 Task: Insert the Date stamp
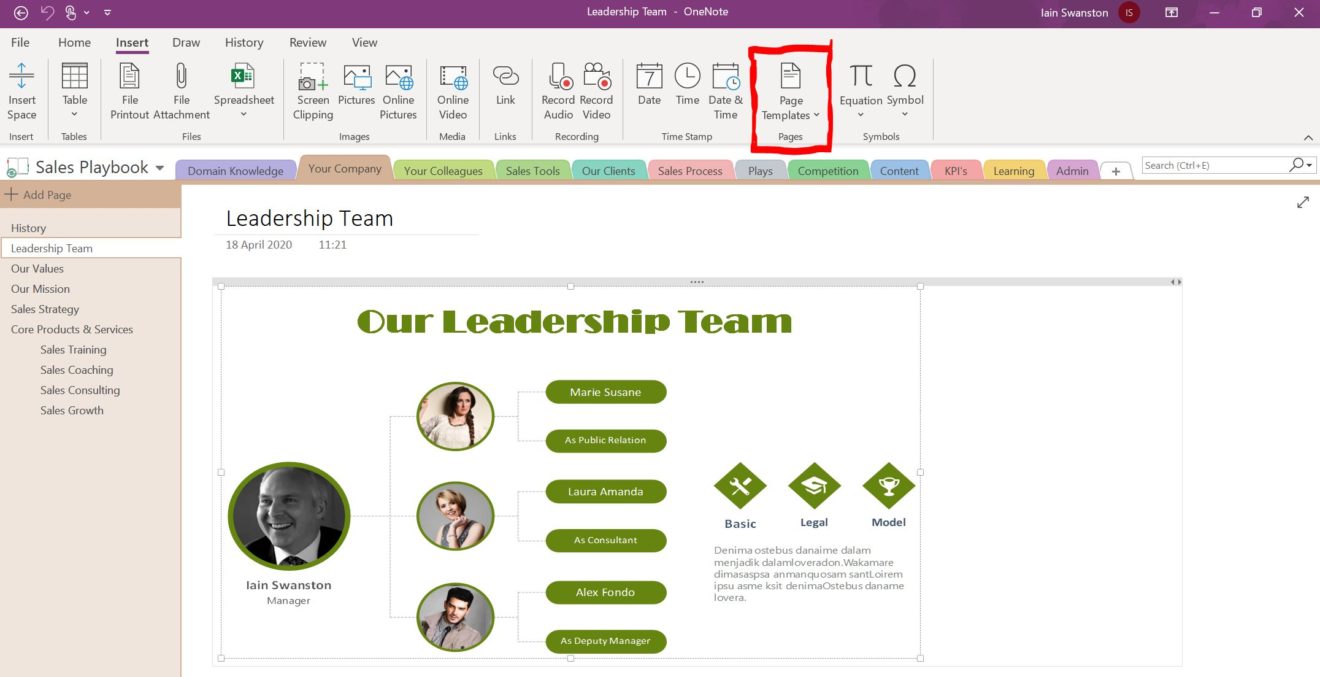pyautogui.click(x=649, y=78)
